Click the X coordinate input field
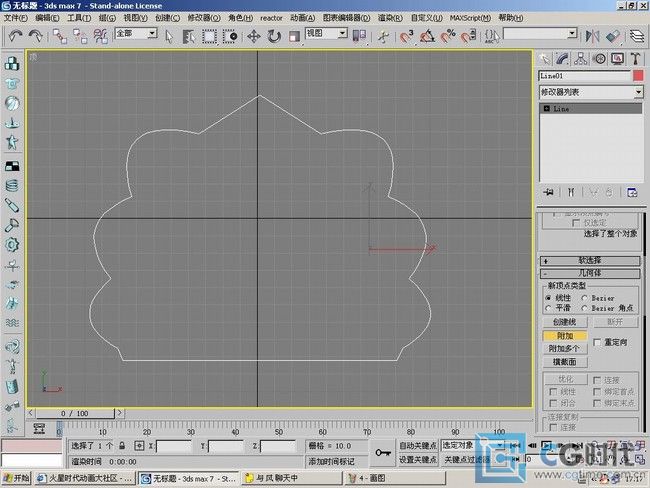 (174, 446)
